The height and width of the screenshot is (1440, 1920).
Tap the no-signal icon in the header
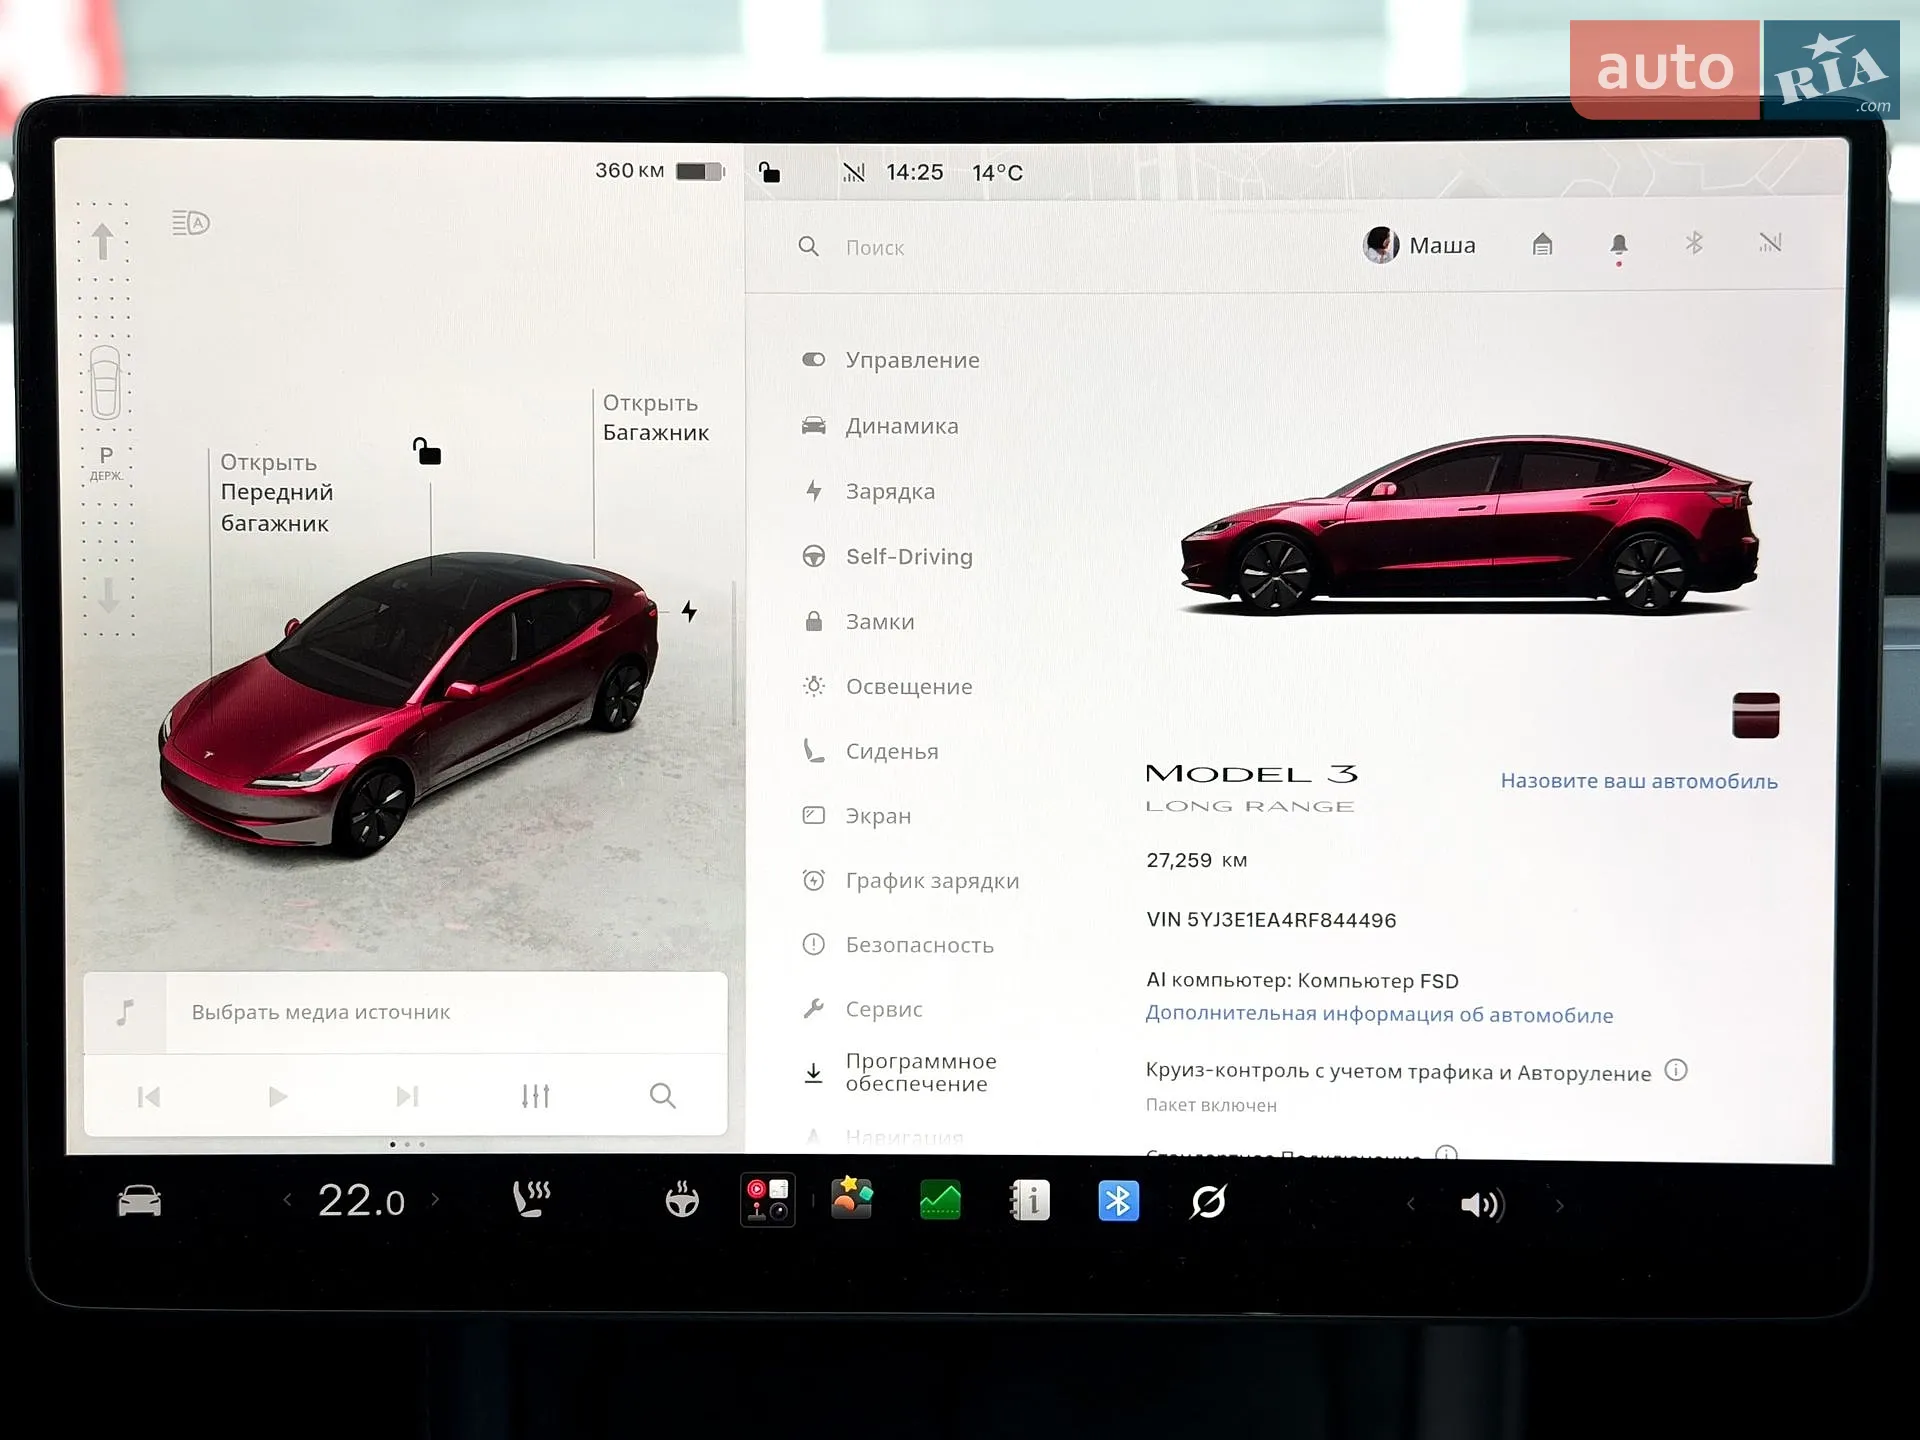pos(1770,243)
